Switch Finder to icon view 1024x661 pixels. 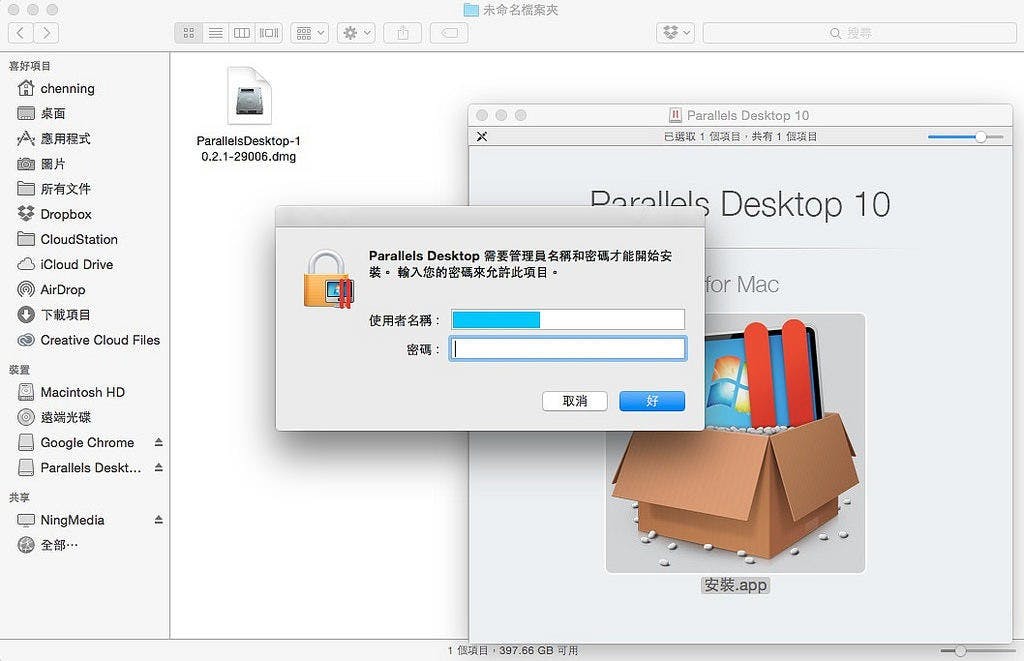[188, 33]
